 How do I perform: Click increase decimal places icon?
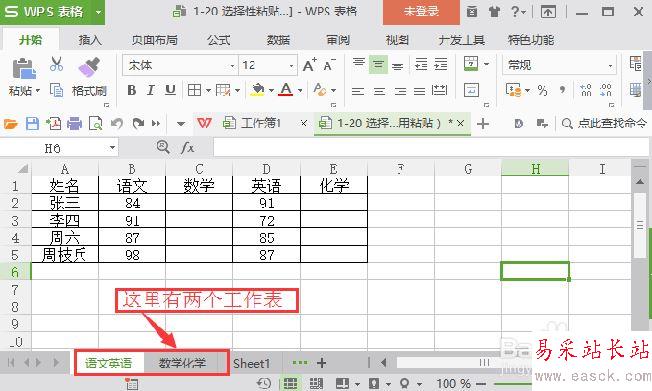point(586,90)
